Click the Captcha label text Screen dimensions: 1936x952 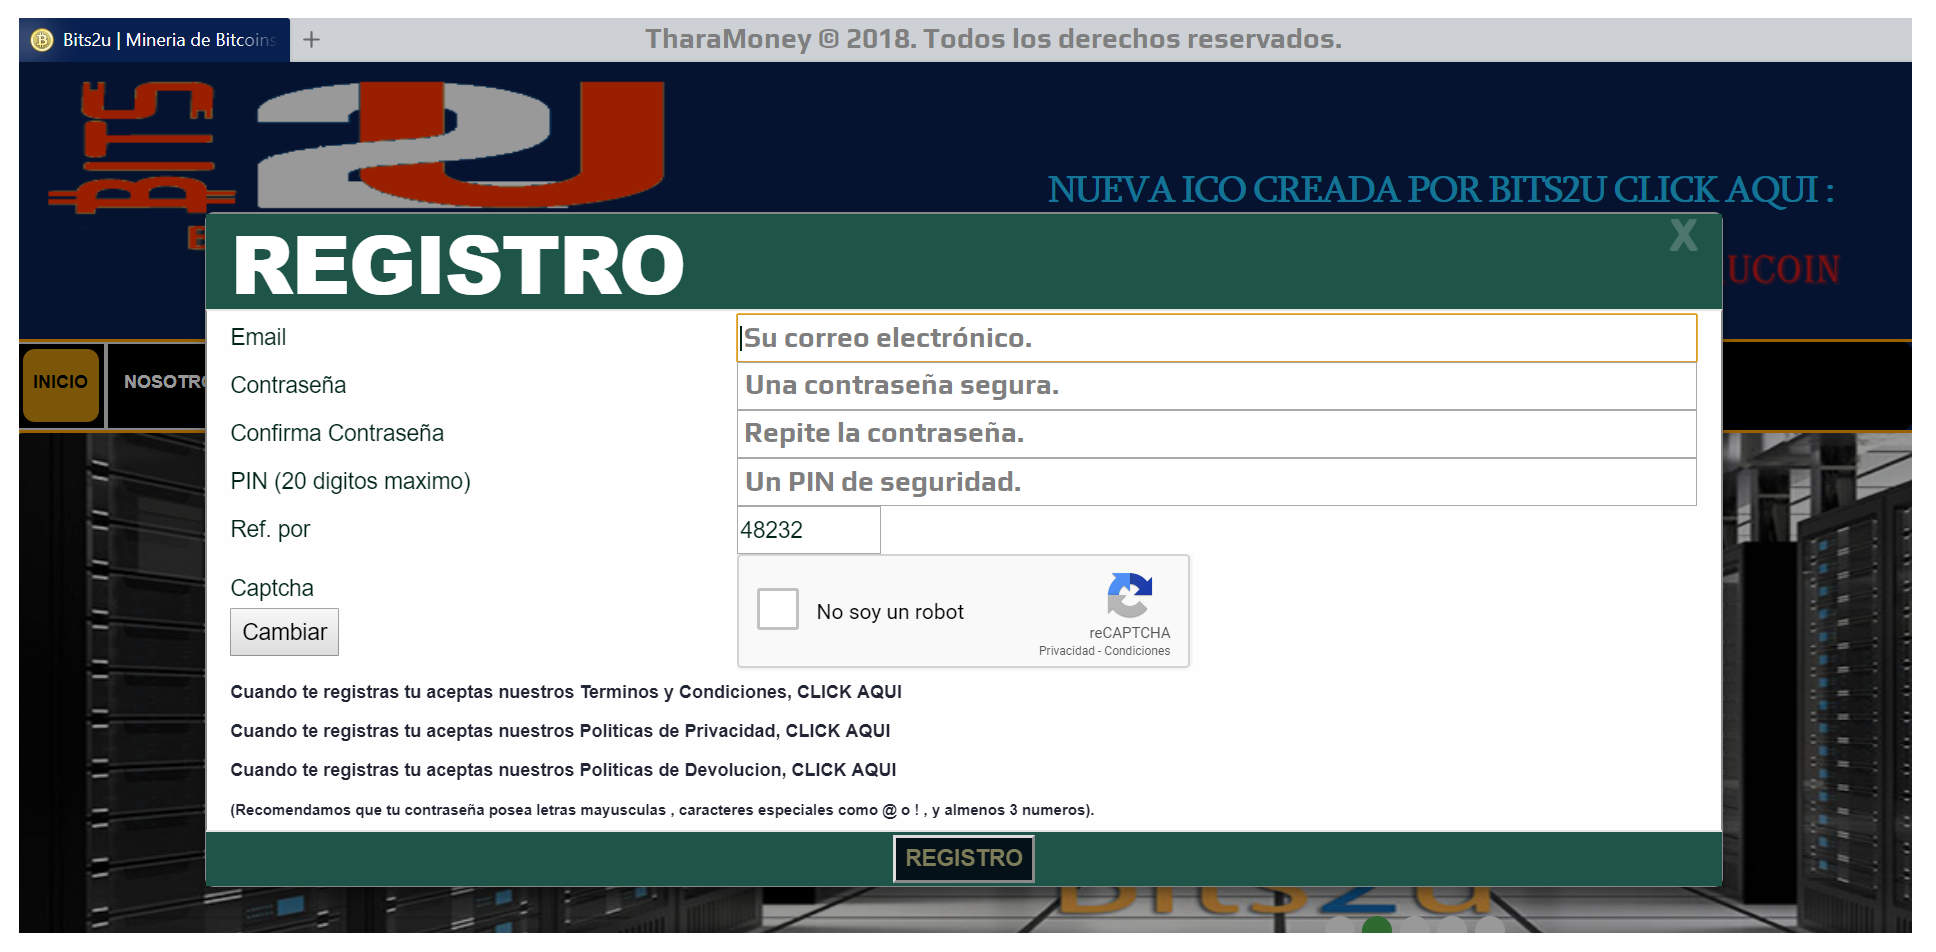[272, 588]
